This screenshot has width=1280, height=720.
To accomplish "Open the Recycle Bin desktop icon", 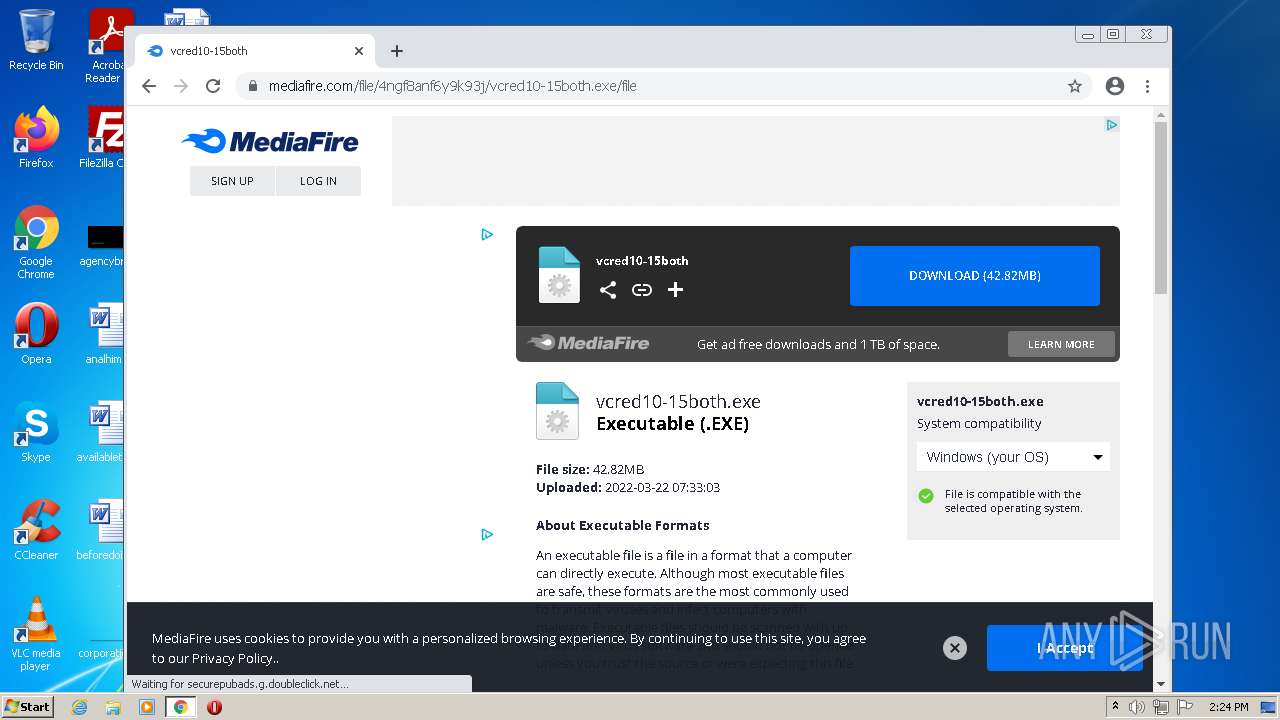I will point(36,40).
